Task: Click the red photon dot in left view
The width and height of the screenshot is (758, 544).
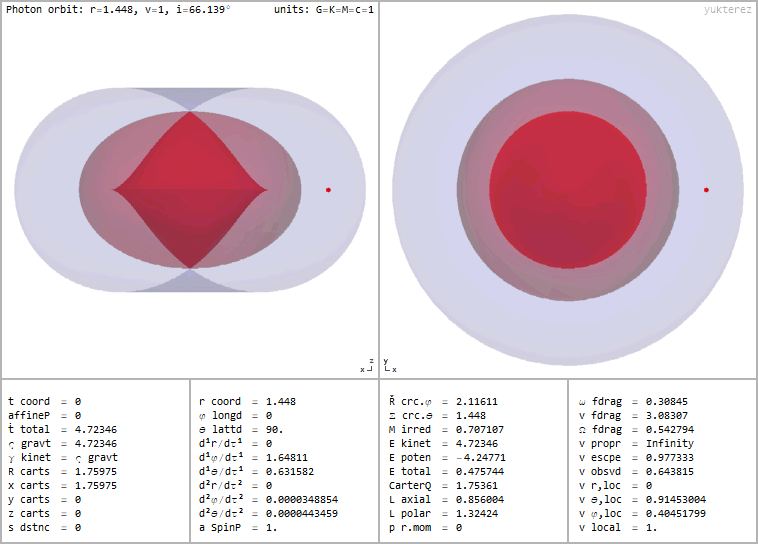Action: coord(328,189)
